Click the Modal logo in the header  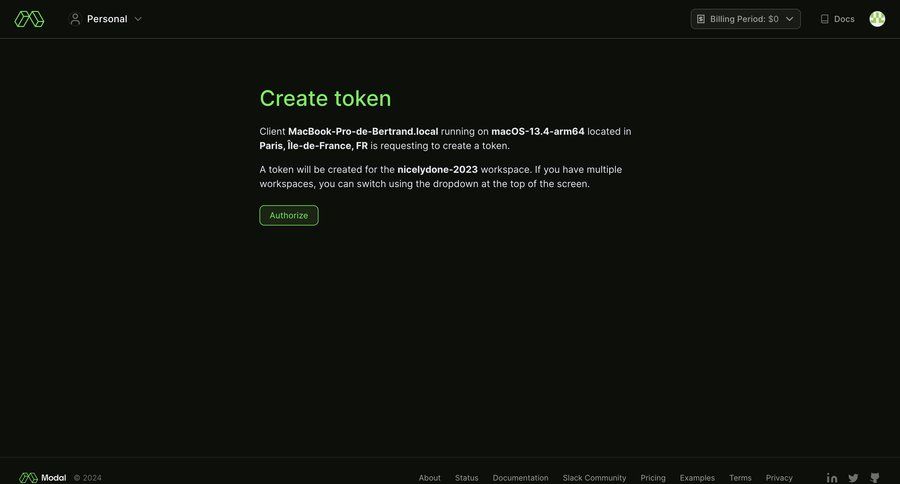click(x=29, y=19)
